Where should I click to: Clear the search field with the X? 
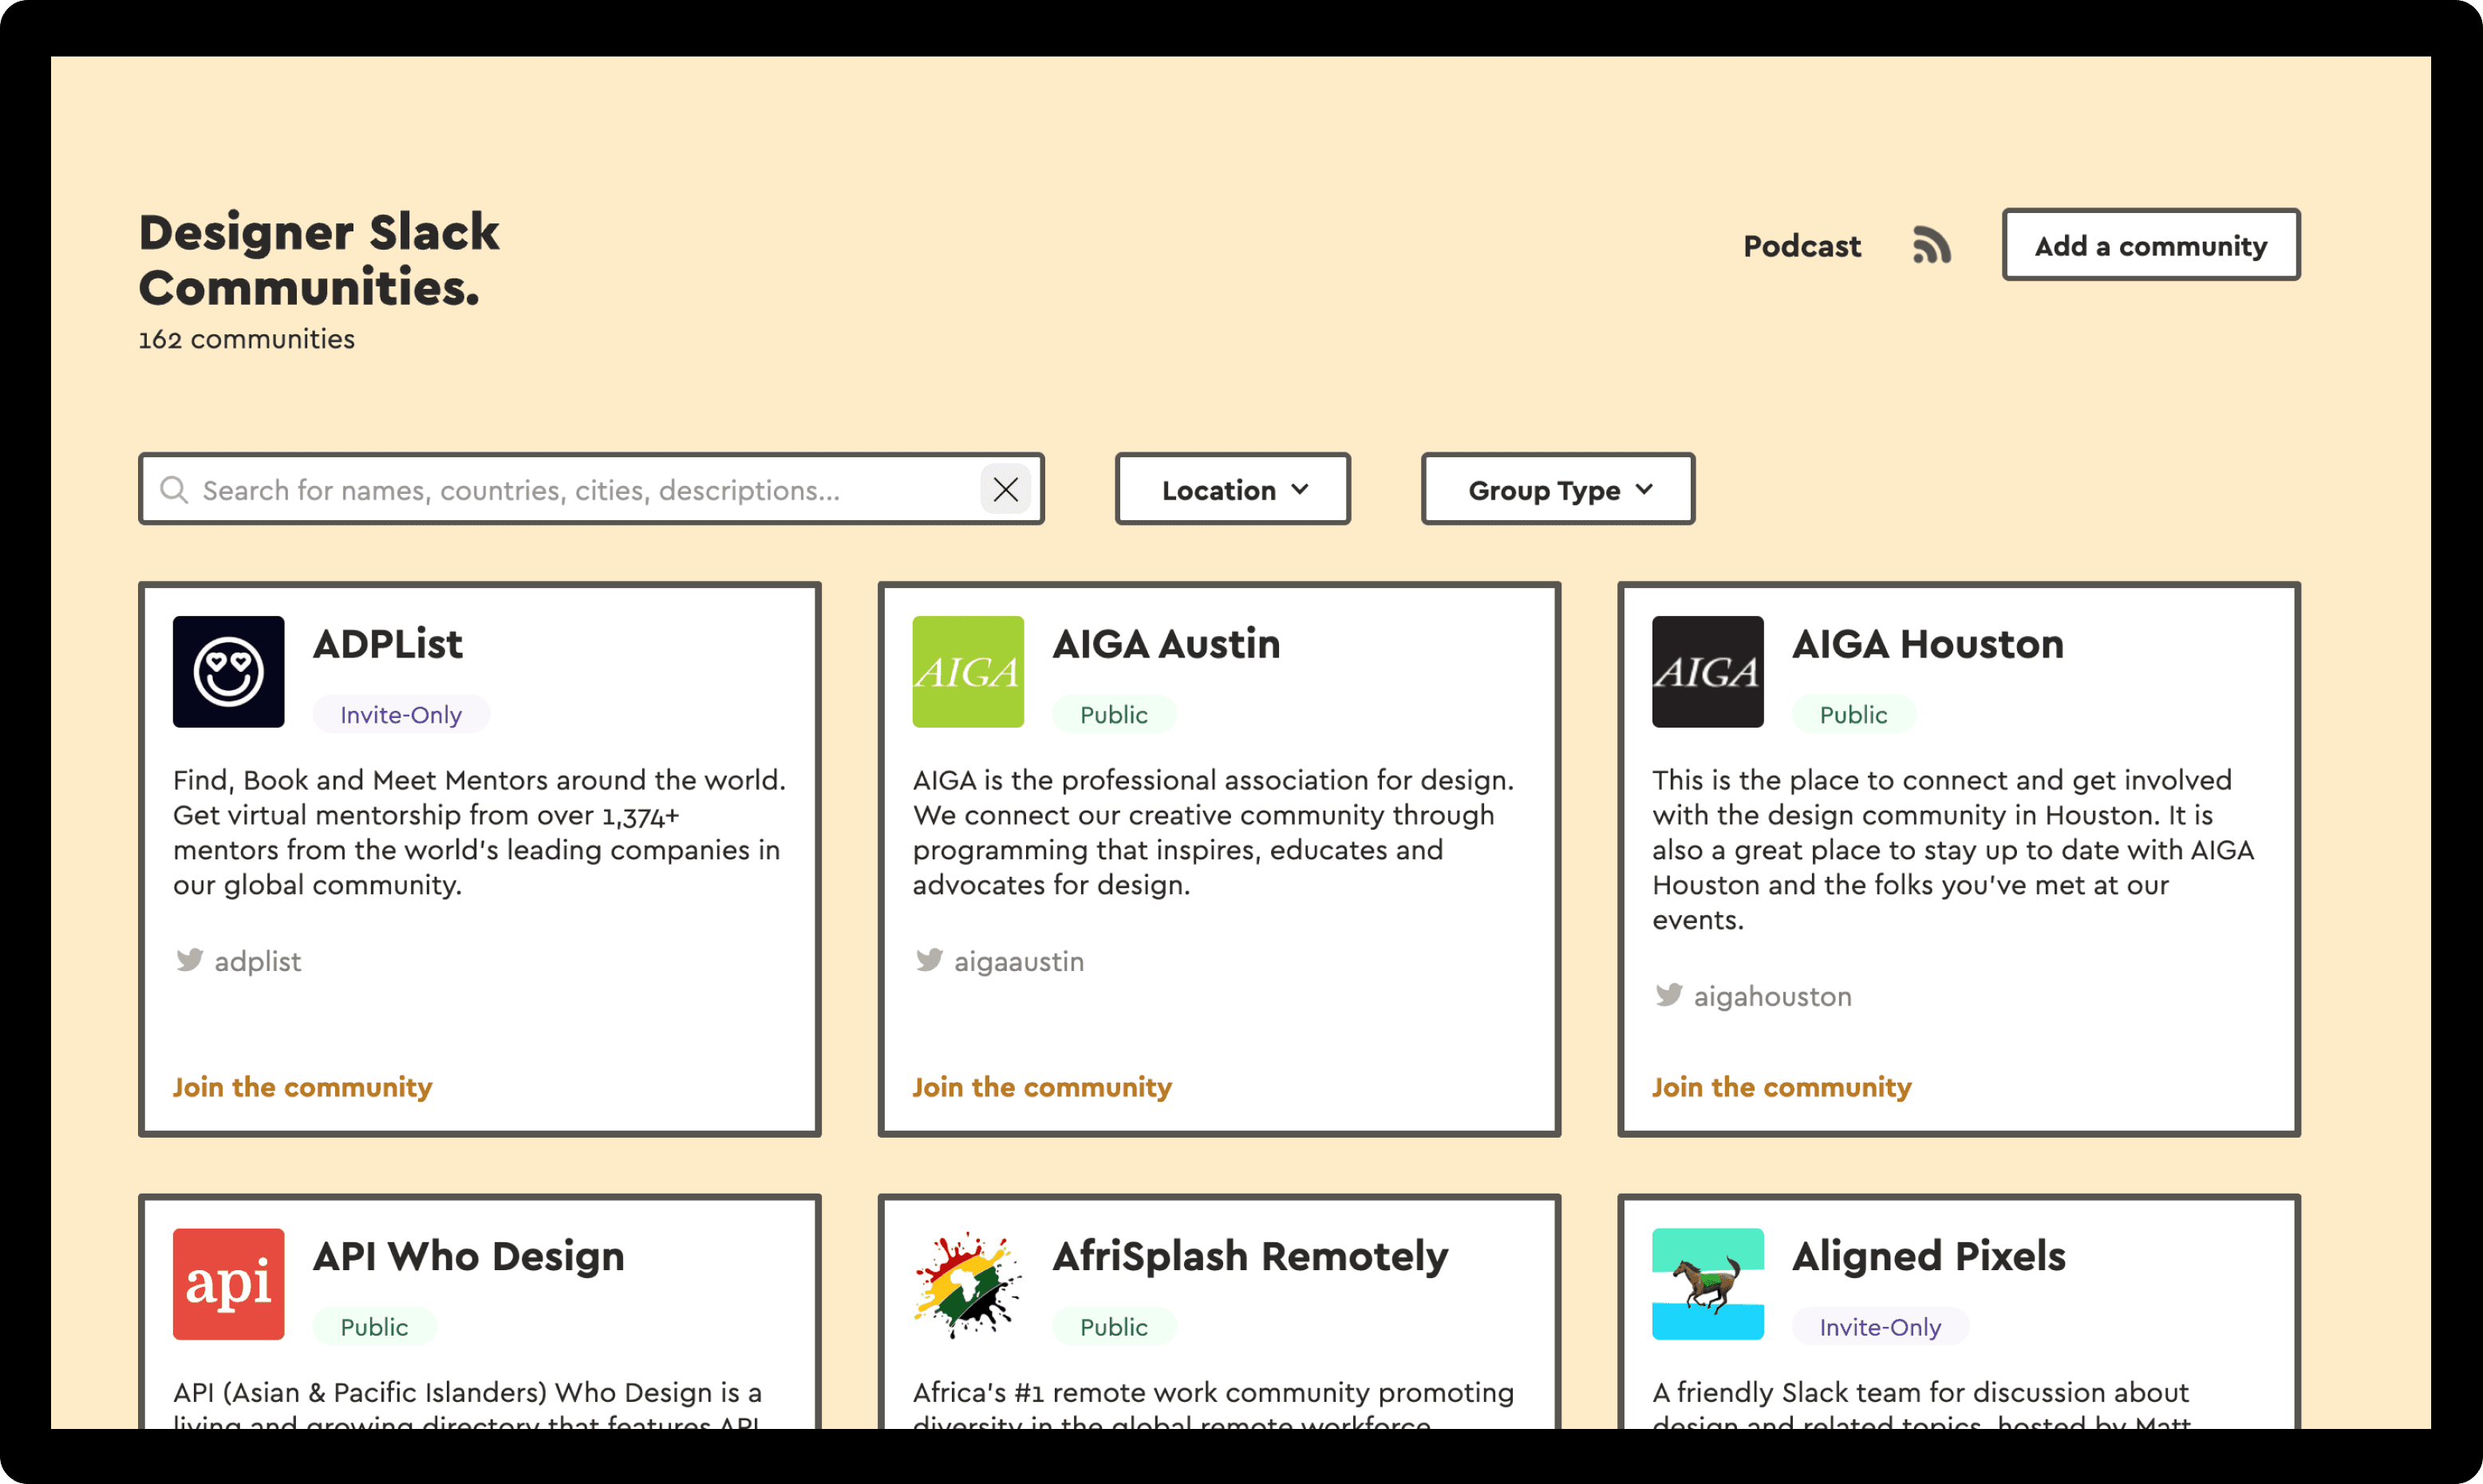(1005, 489)
